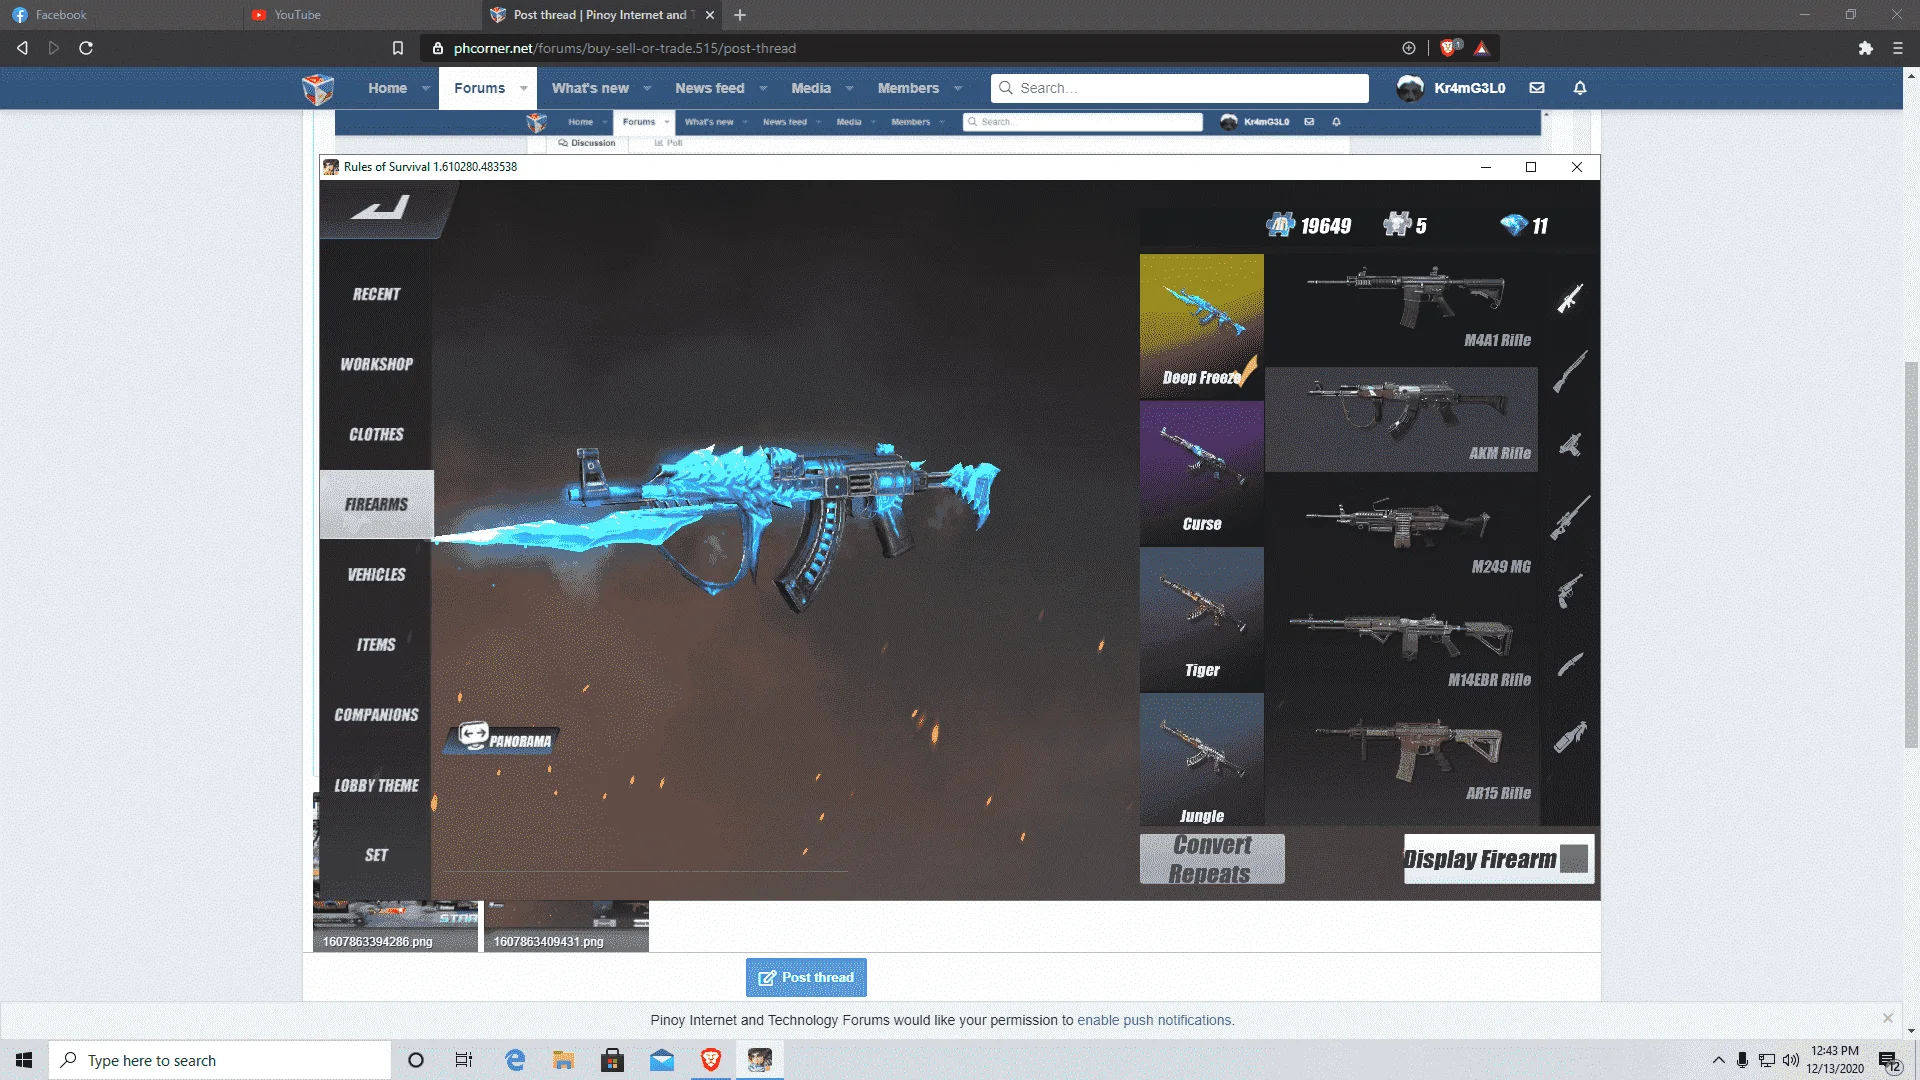Open the browser main menu

[x=1898, y=48]
